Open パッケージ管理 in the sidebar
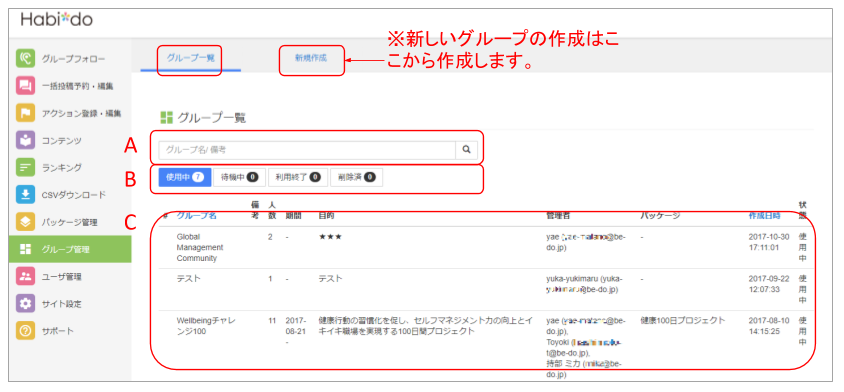Image resolution: width=844 pixels, height=392 pixels. (x=70, y=222)
